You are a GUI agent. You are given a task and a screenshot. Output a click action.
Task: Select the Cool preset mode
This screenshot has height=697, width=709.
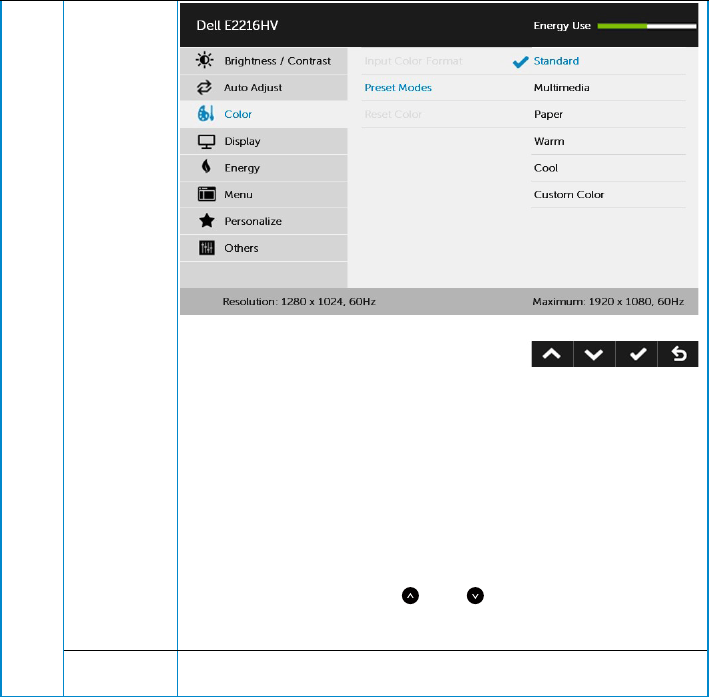point(546,168)
